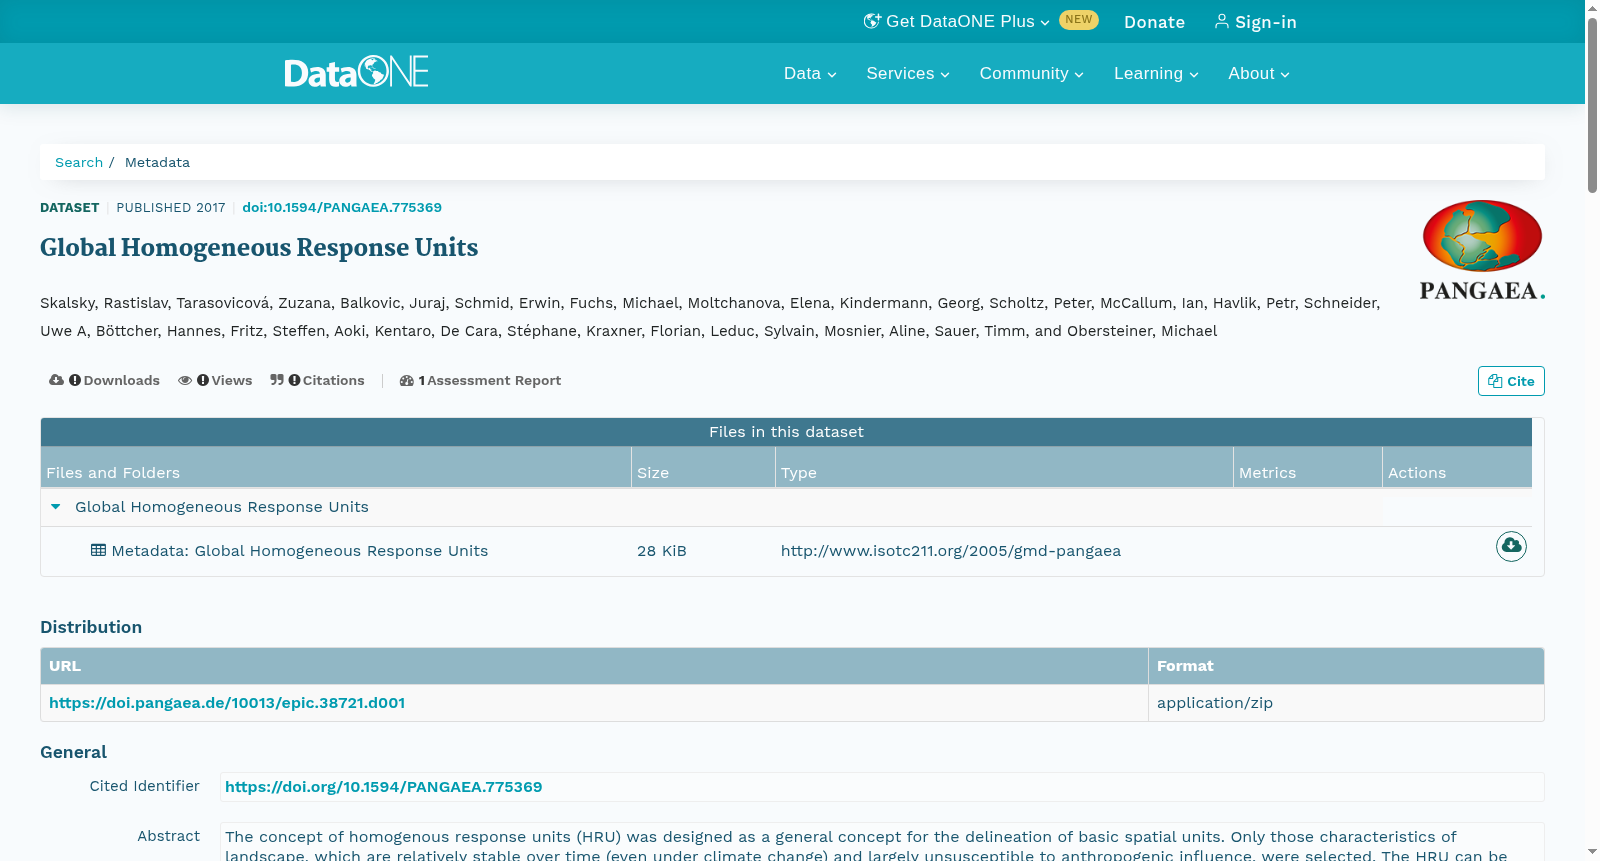Click the PANGAEA logo
This screenshot has width=1600, height=861.
[1482, 250]
